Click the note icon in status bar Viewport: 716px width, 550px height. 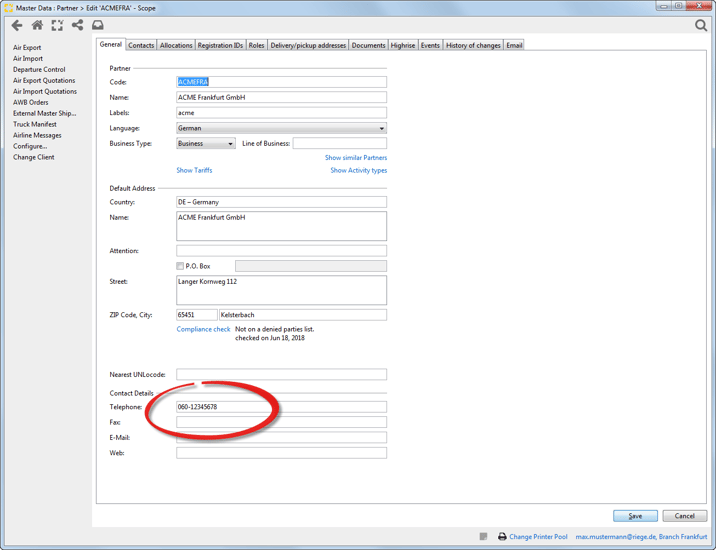pos(483,537)
